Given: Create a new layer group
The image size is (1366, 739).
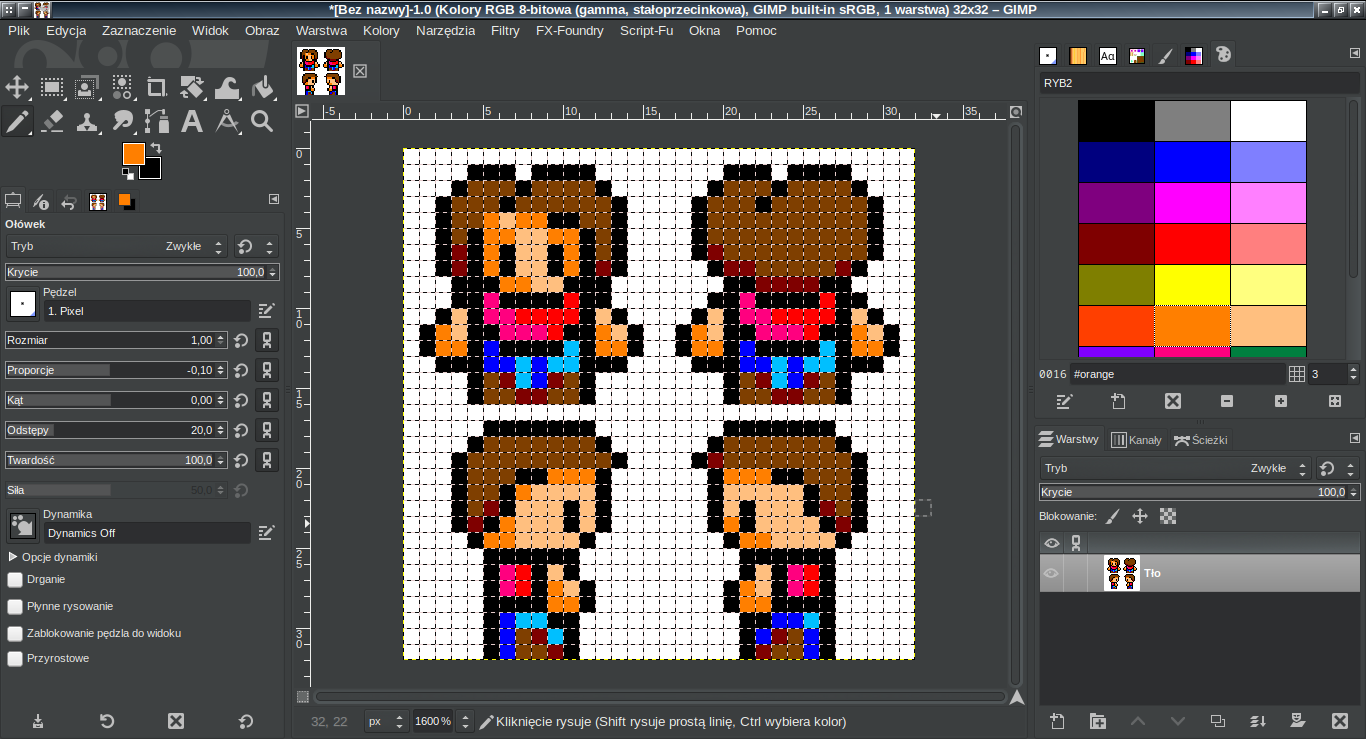Looking at the screenshot, I should click(1098, 721).
